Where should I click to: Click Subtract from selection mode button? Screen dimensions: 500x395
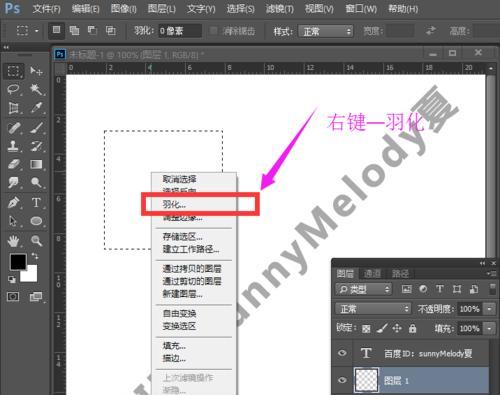pyautogui.click(x=92, y=31)
